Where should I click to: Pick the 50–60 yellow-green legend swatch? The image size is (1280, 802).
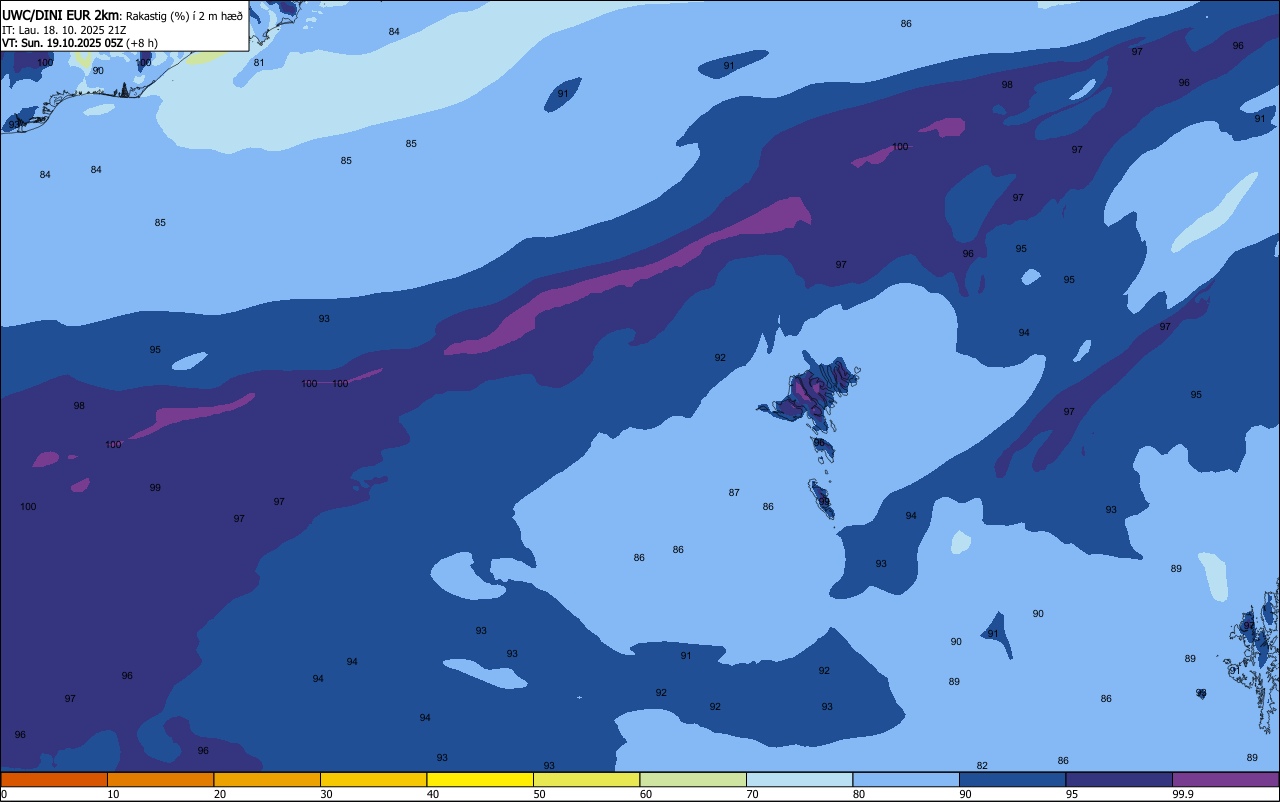[586, 780]
